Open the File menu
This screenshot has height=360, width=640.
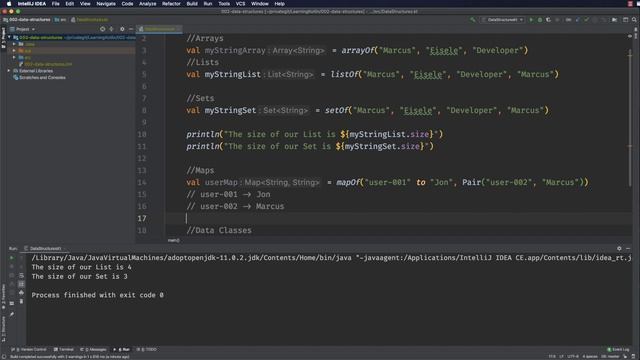tap(56, 4)
